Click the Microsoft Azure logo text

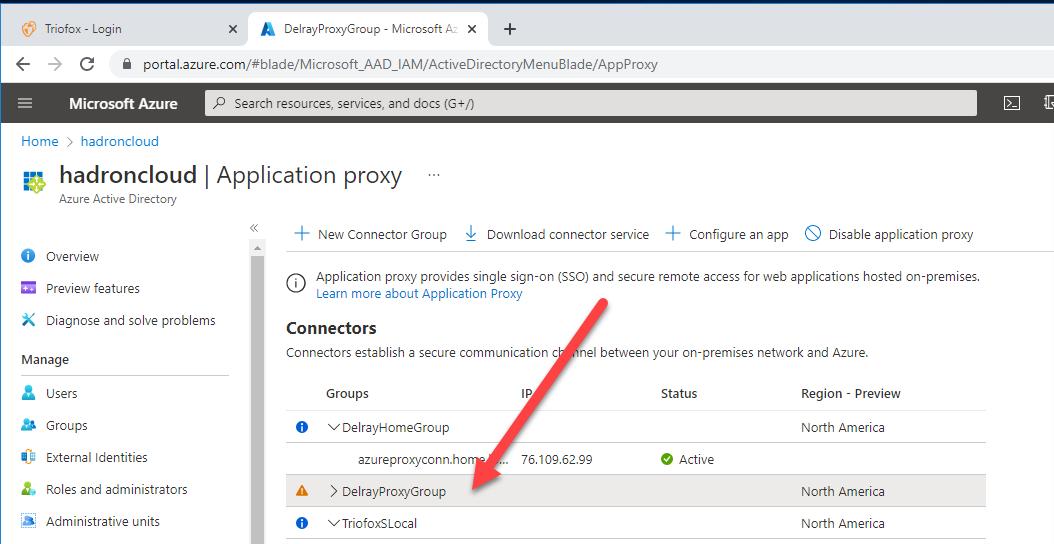pyautogui.click(x=123, y=104)
